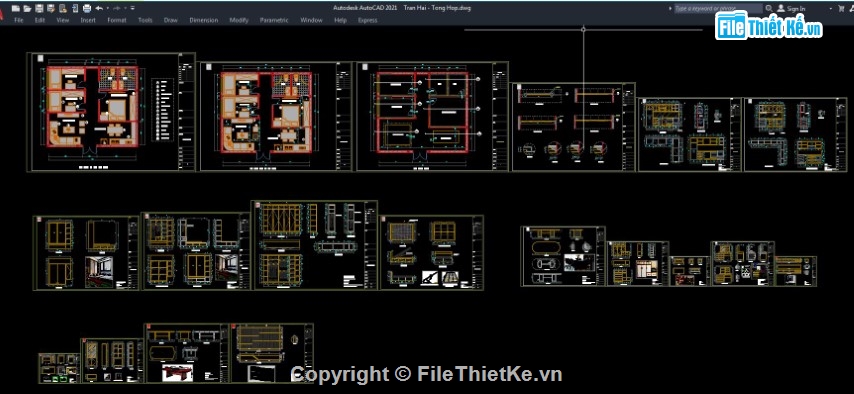854x394 pixels.
Task: Expand Customize Quick Access Toolbar dropdown
Action: (x=133, y=8)
